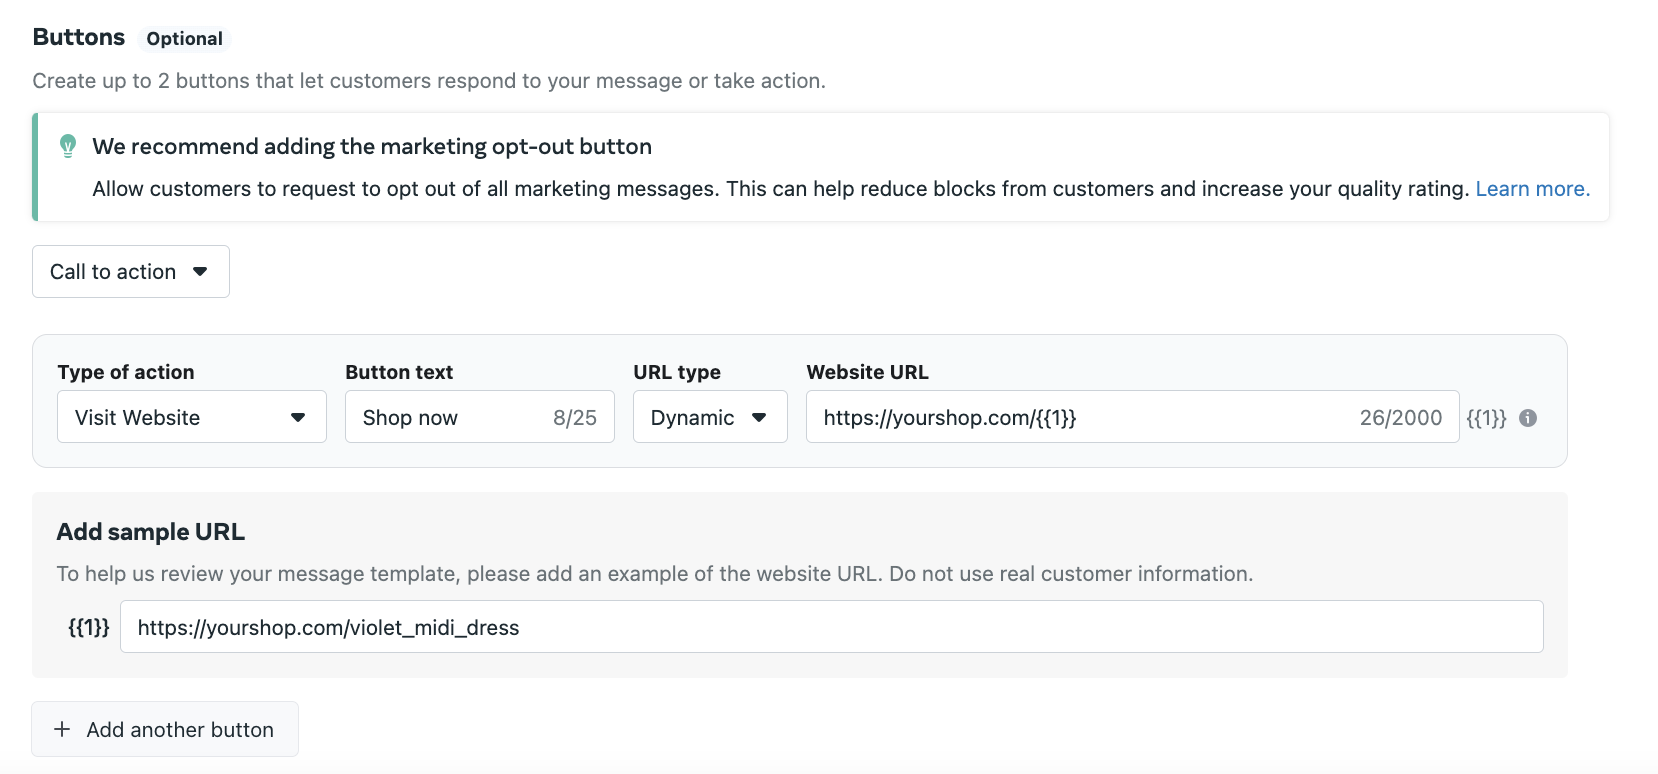The width and height of the screenshot is (1658, 774).
Task: Click the Add another button button
Action: [165, 729]
